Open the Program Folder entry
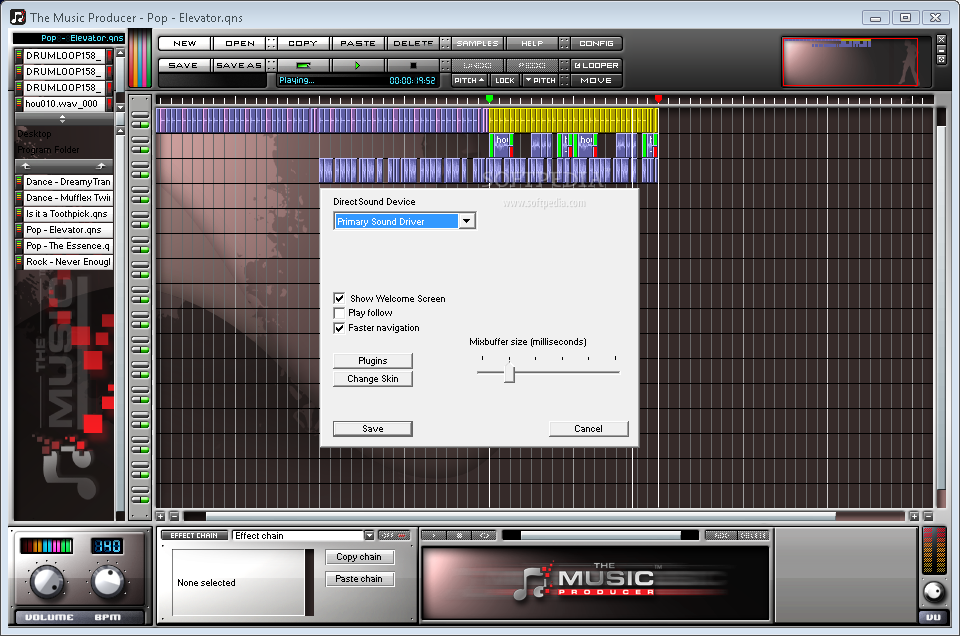 click(48, 149)
